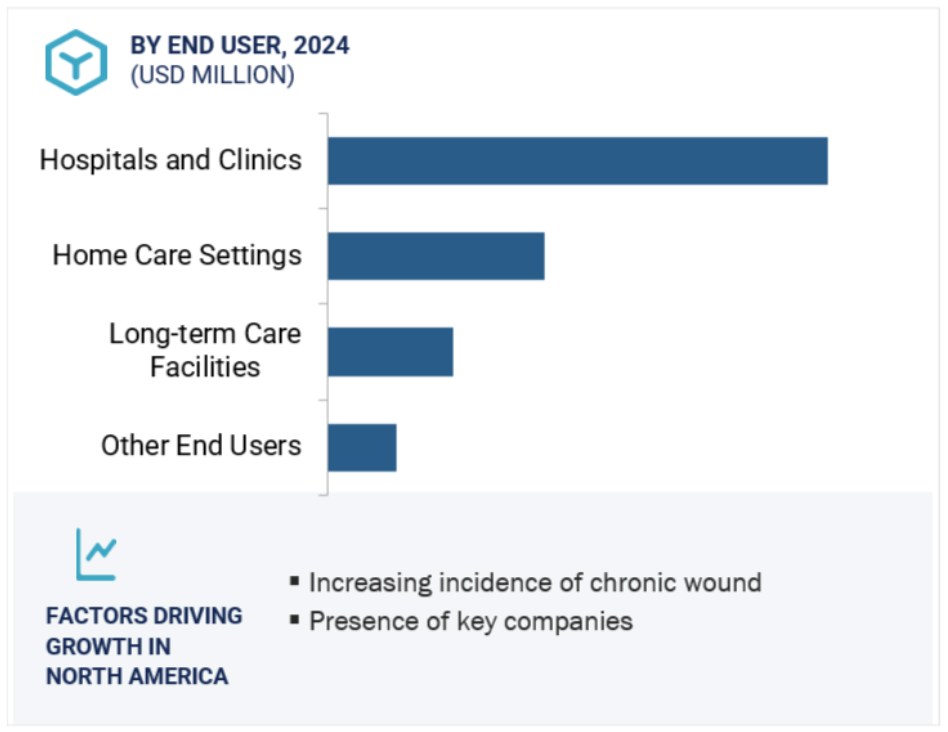The height and width of the screenshot is (732, 948).
Task: Click the bullet before Presence of key companies
Action: (x=294, y=620)
